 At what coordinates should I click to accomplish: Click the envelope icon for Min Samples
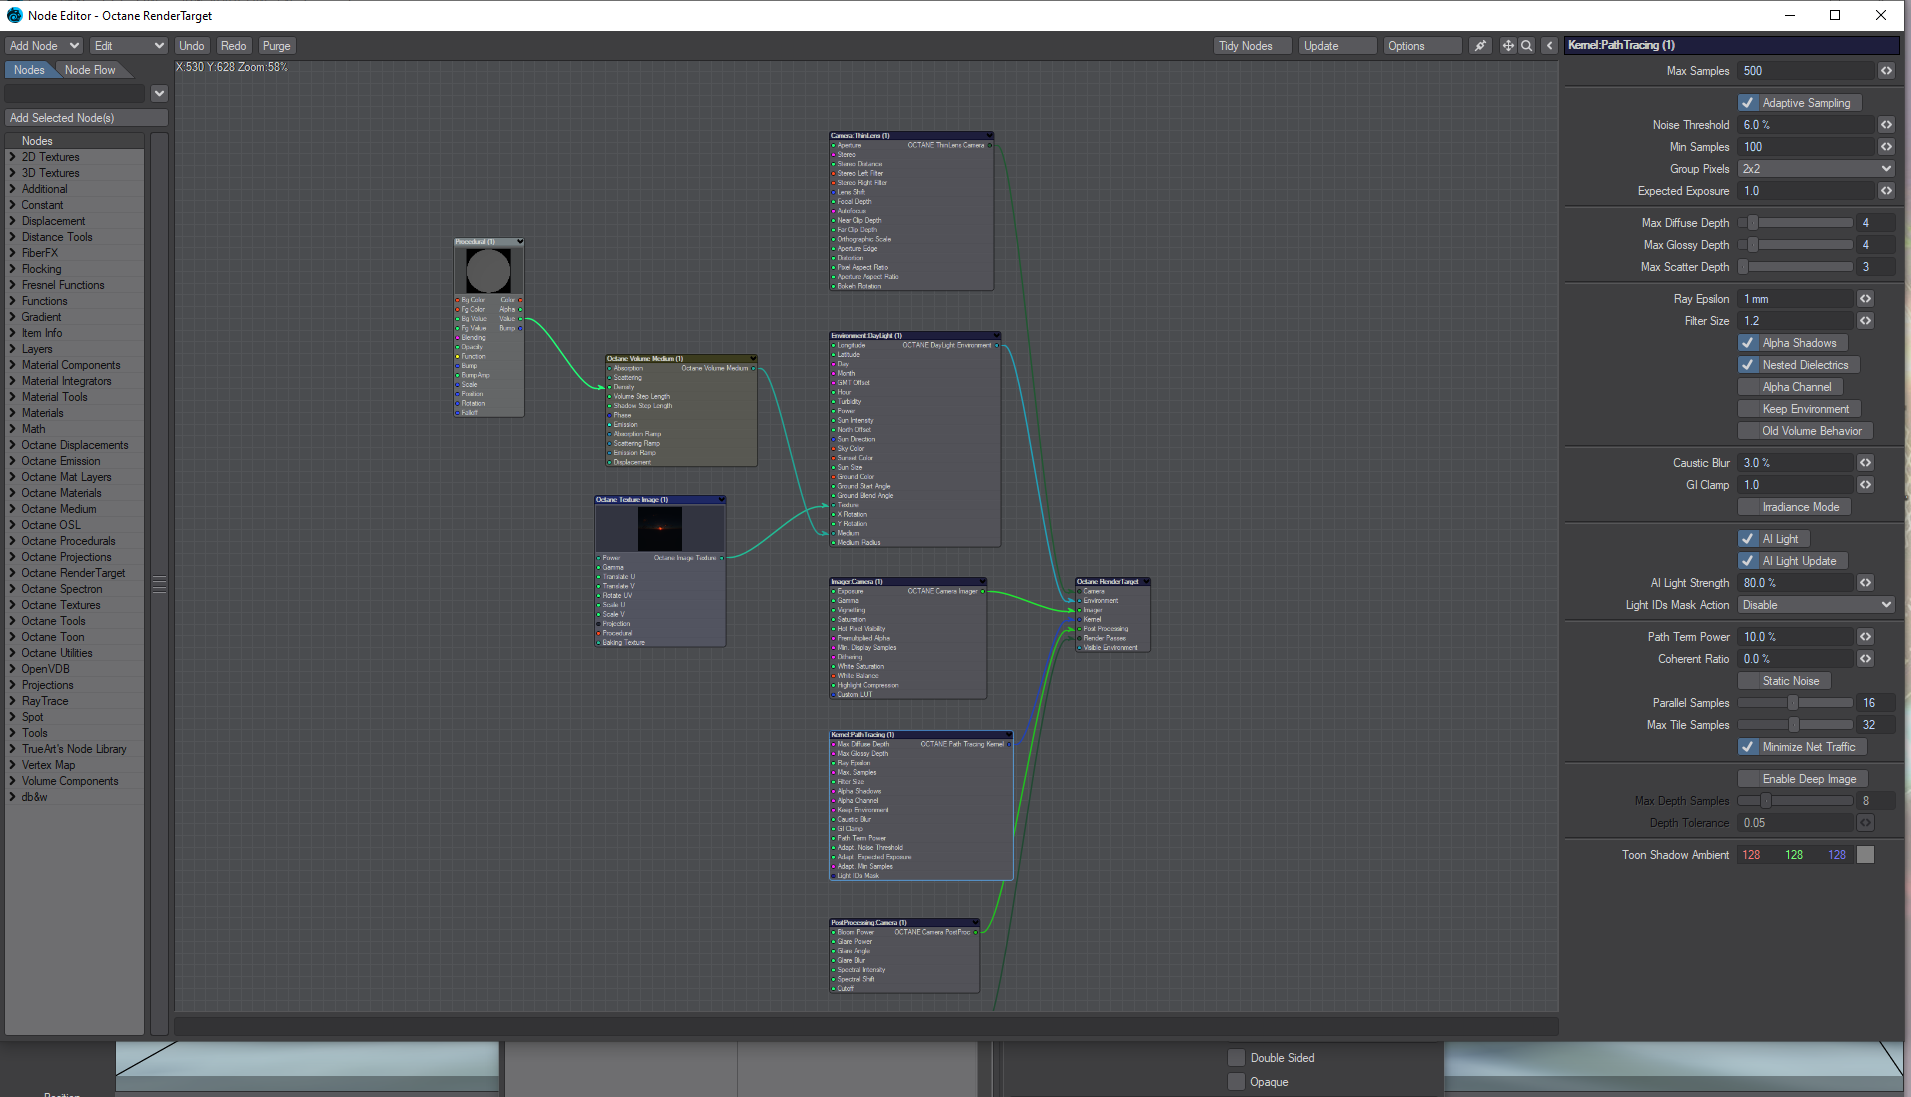[x=1886, y=147]
